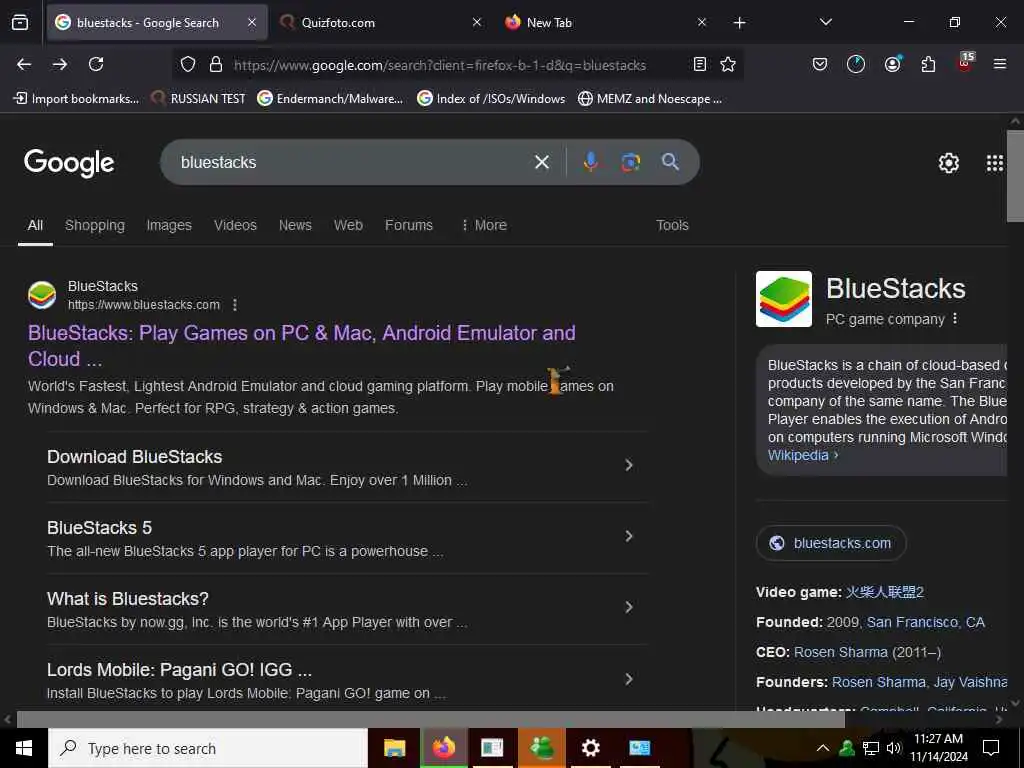Search by image with Google Lens icon
Viewport: 1024px width, 768px height.
pos(630,162)
